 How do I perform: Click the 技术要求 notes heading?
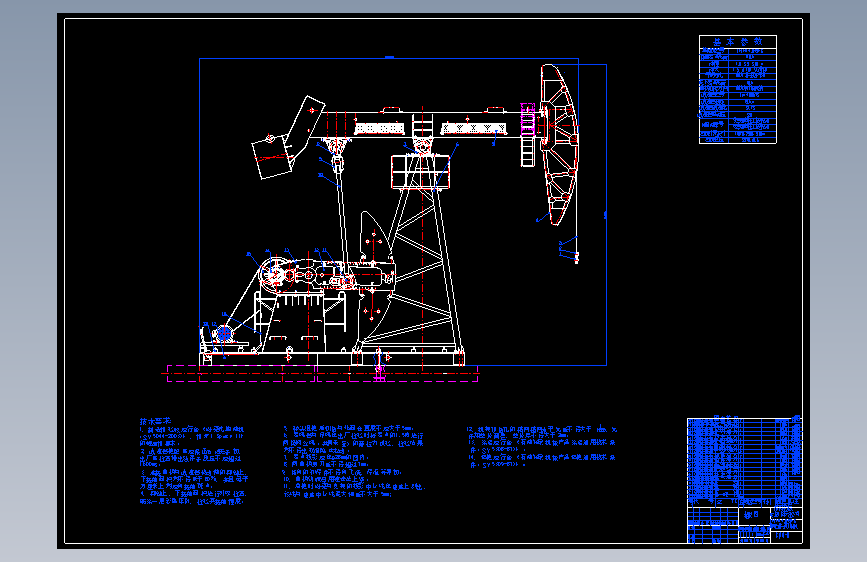(155, 422)
